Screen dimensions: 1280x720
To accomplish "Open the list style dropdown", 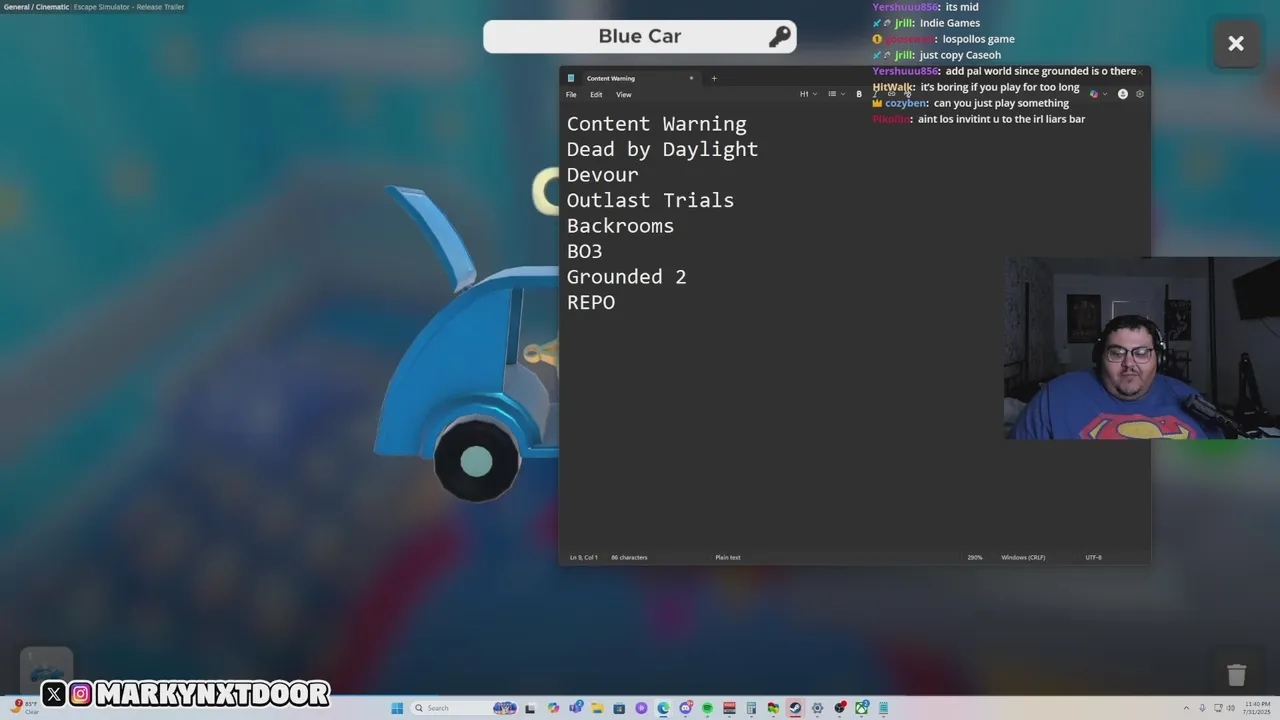I will [835, 94].
